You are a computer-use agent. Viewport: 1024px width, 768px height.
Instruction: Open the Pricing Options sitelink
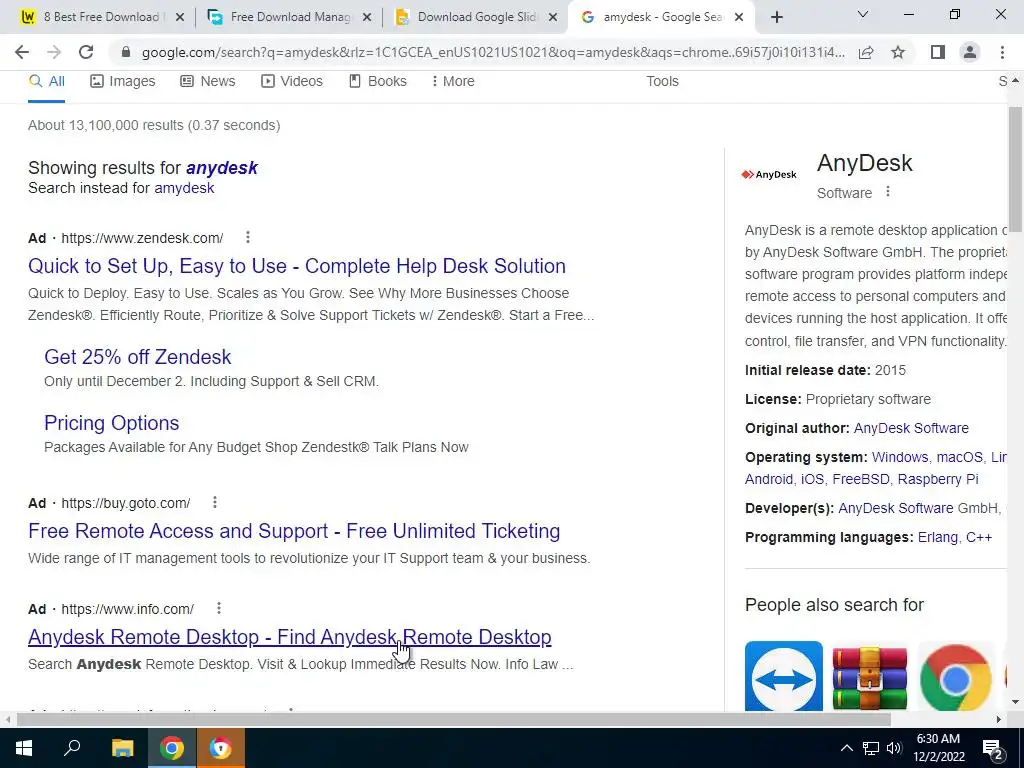click(112, 423)
